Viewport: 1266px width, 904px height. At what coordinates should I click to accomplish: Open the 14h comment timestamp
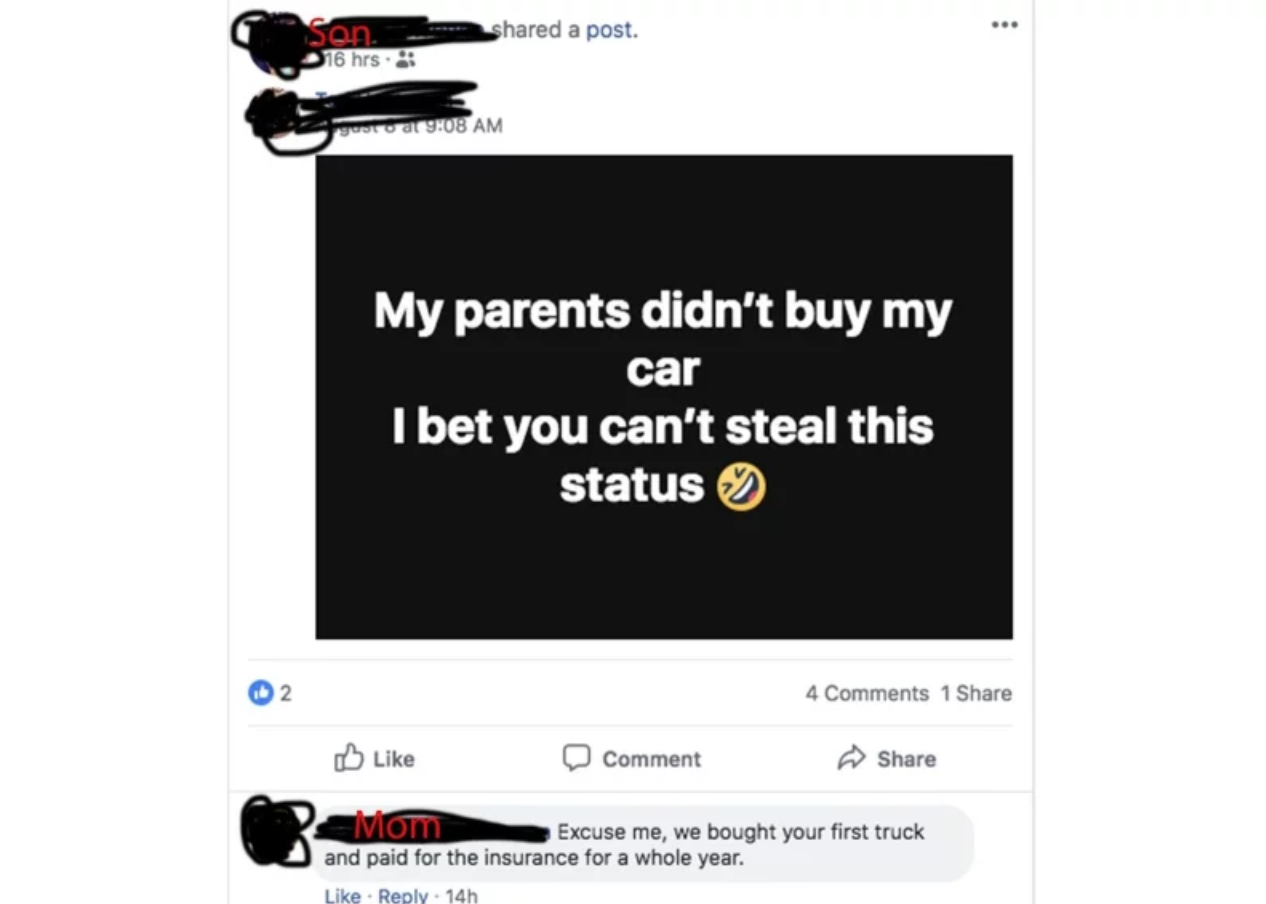(461, 895)
